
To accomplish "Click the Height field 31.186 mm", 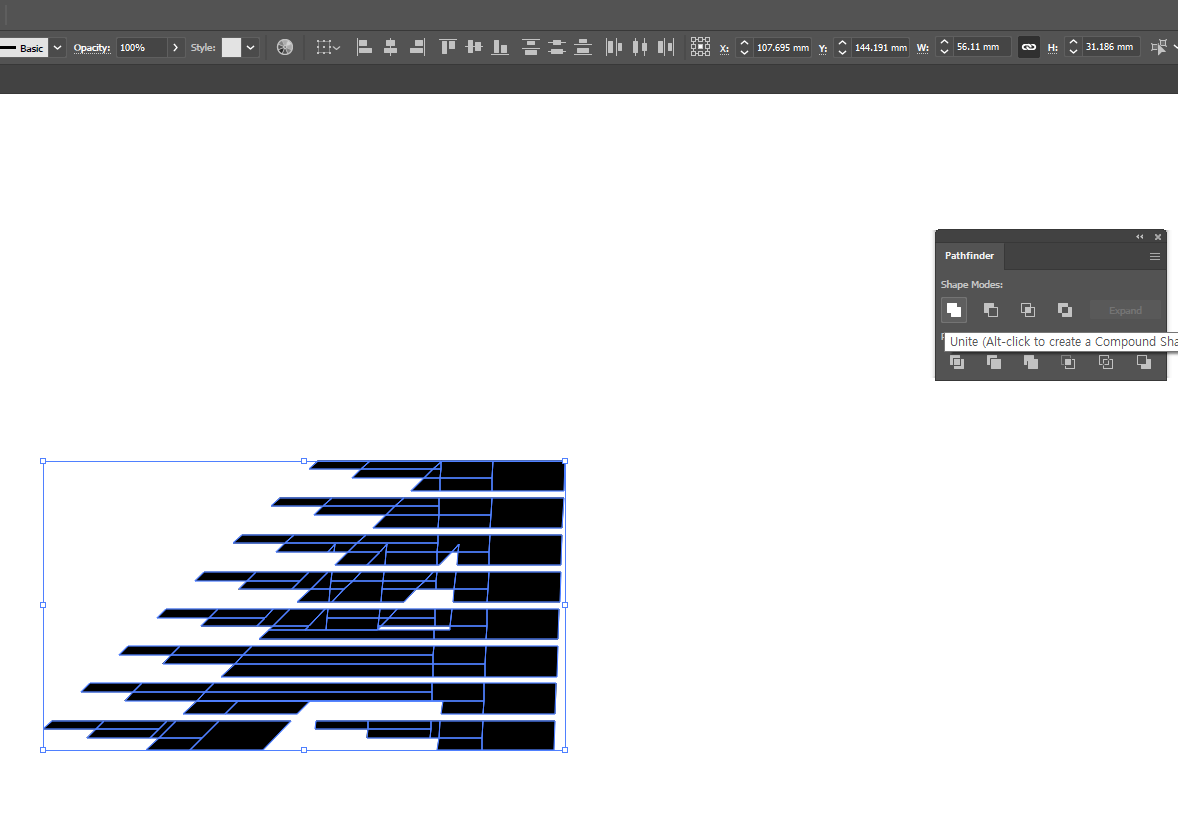I will pyautogui.click(x=1111, y=47).
